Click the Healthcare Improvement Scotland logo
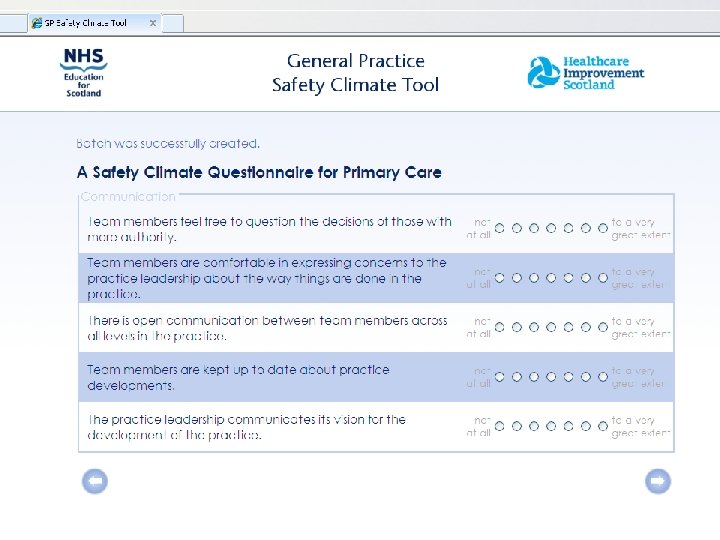Viewport: 720px width, 540px height. pos(586,73)
